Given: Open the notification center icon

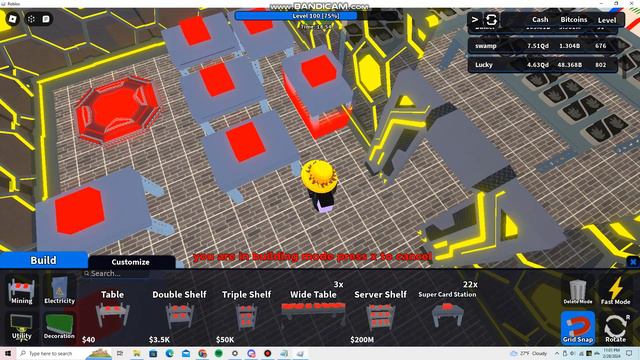Looking at the screenshot, I should click(629, 353).
